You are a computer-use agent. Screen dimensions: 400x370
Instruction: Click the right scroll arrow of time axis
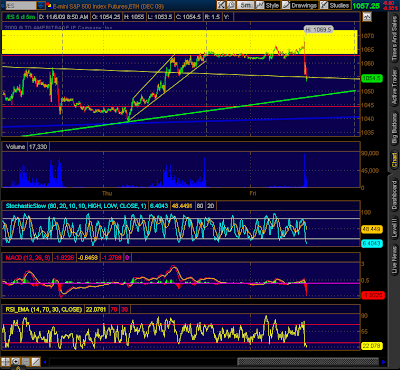(x=383, y=362)
